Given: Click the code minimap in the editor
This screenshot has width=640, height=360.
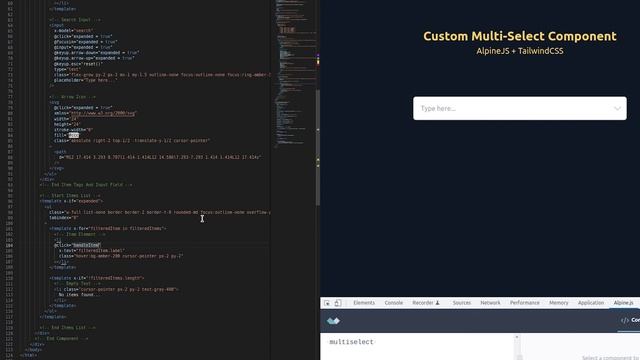Looking at the screenshot, I should pyautogui.click(x=295, y=73).
